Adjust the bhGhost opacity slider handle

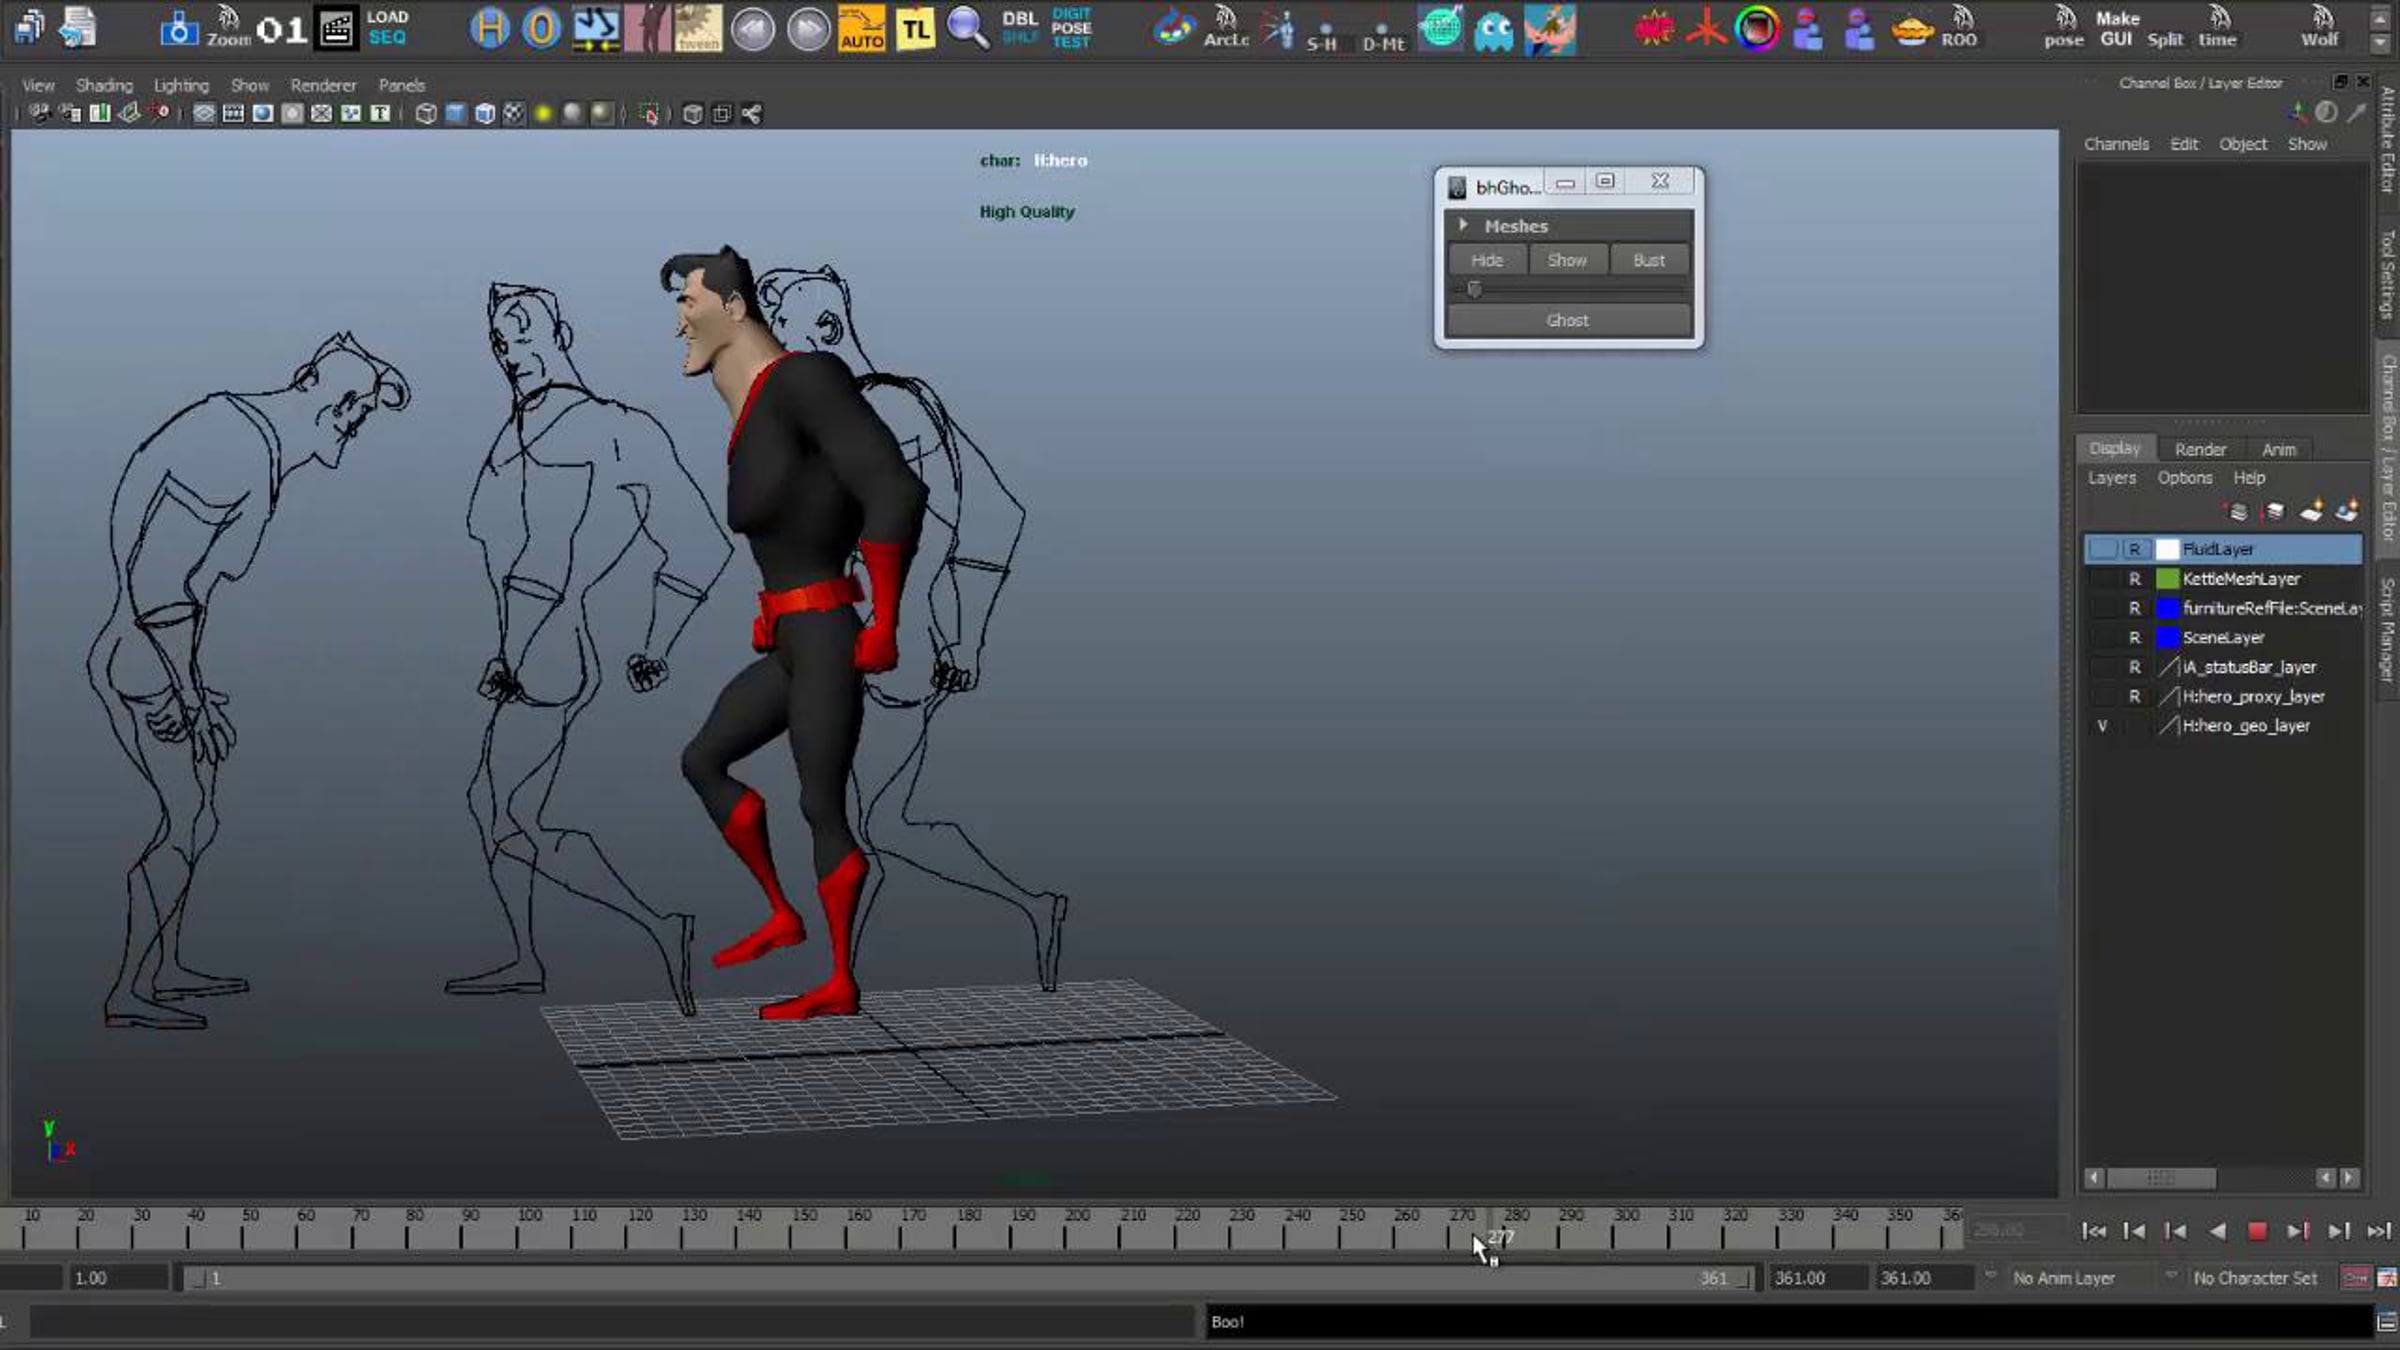click(1474, 289)
